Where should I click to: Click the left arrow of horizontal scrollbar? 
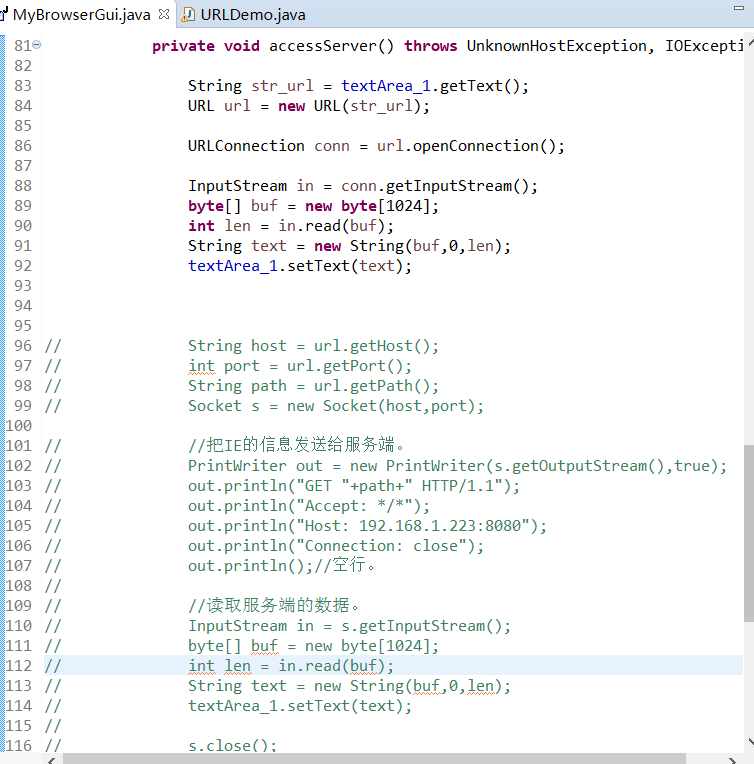point(52,759)
